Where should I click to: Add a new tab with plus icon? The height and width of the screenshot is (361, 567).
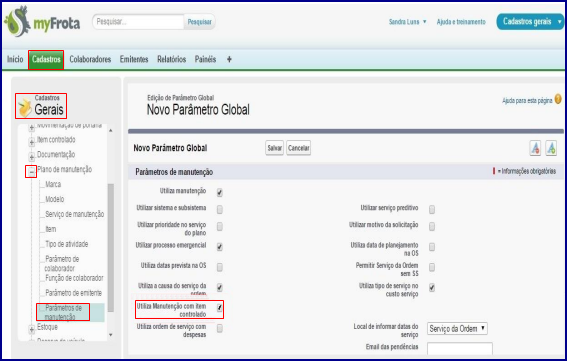click(x=229, y=59)
